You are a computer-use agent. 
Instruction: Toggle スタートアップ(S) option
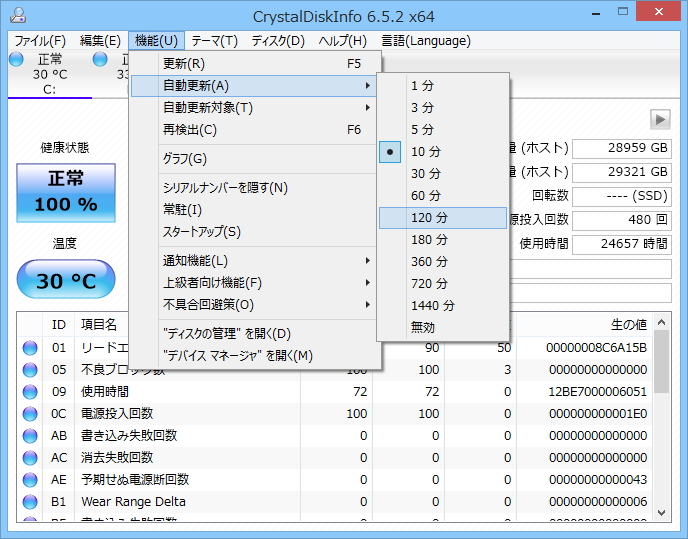[x=254, y=232]
